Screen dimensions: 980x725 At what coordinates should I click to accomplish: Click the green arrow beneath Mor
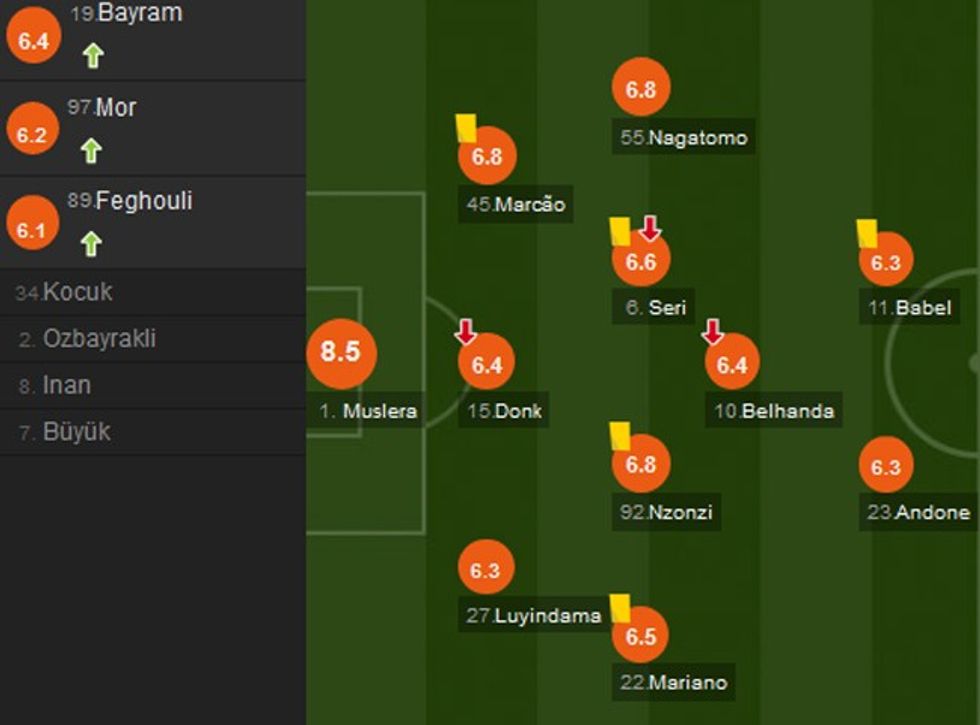[x=91, y=151]
